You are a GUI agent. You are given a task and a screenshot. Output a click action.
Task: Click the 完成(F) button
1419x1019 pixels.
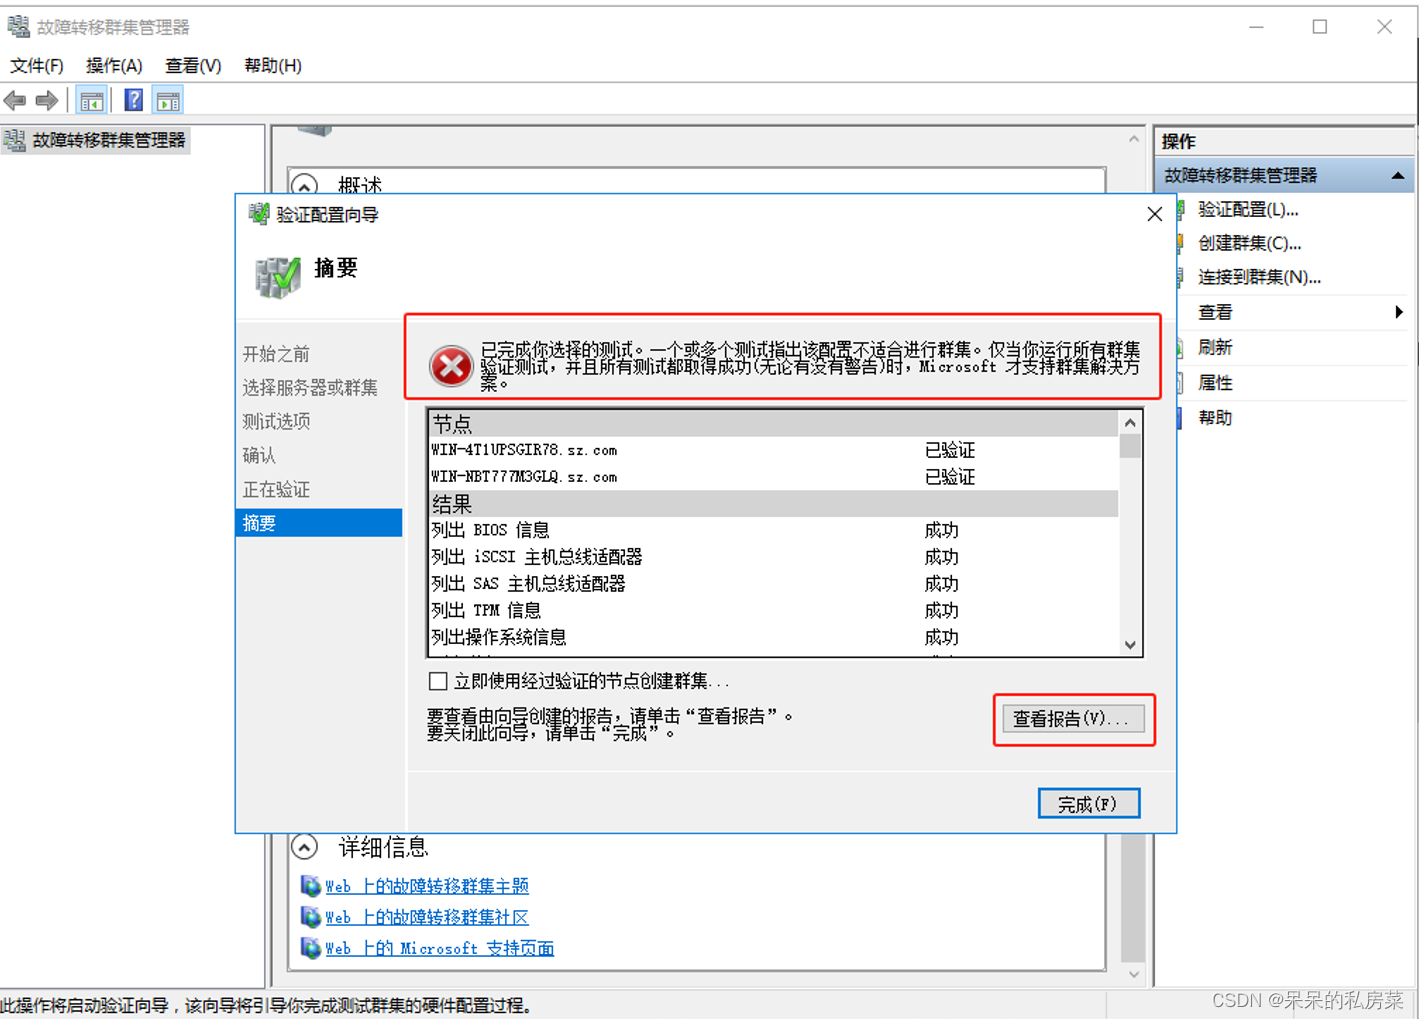pyautogui.click(x=1088, y=804)
